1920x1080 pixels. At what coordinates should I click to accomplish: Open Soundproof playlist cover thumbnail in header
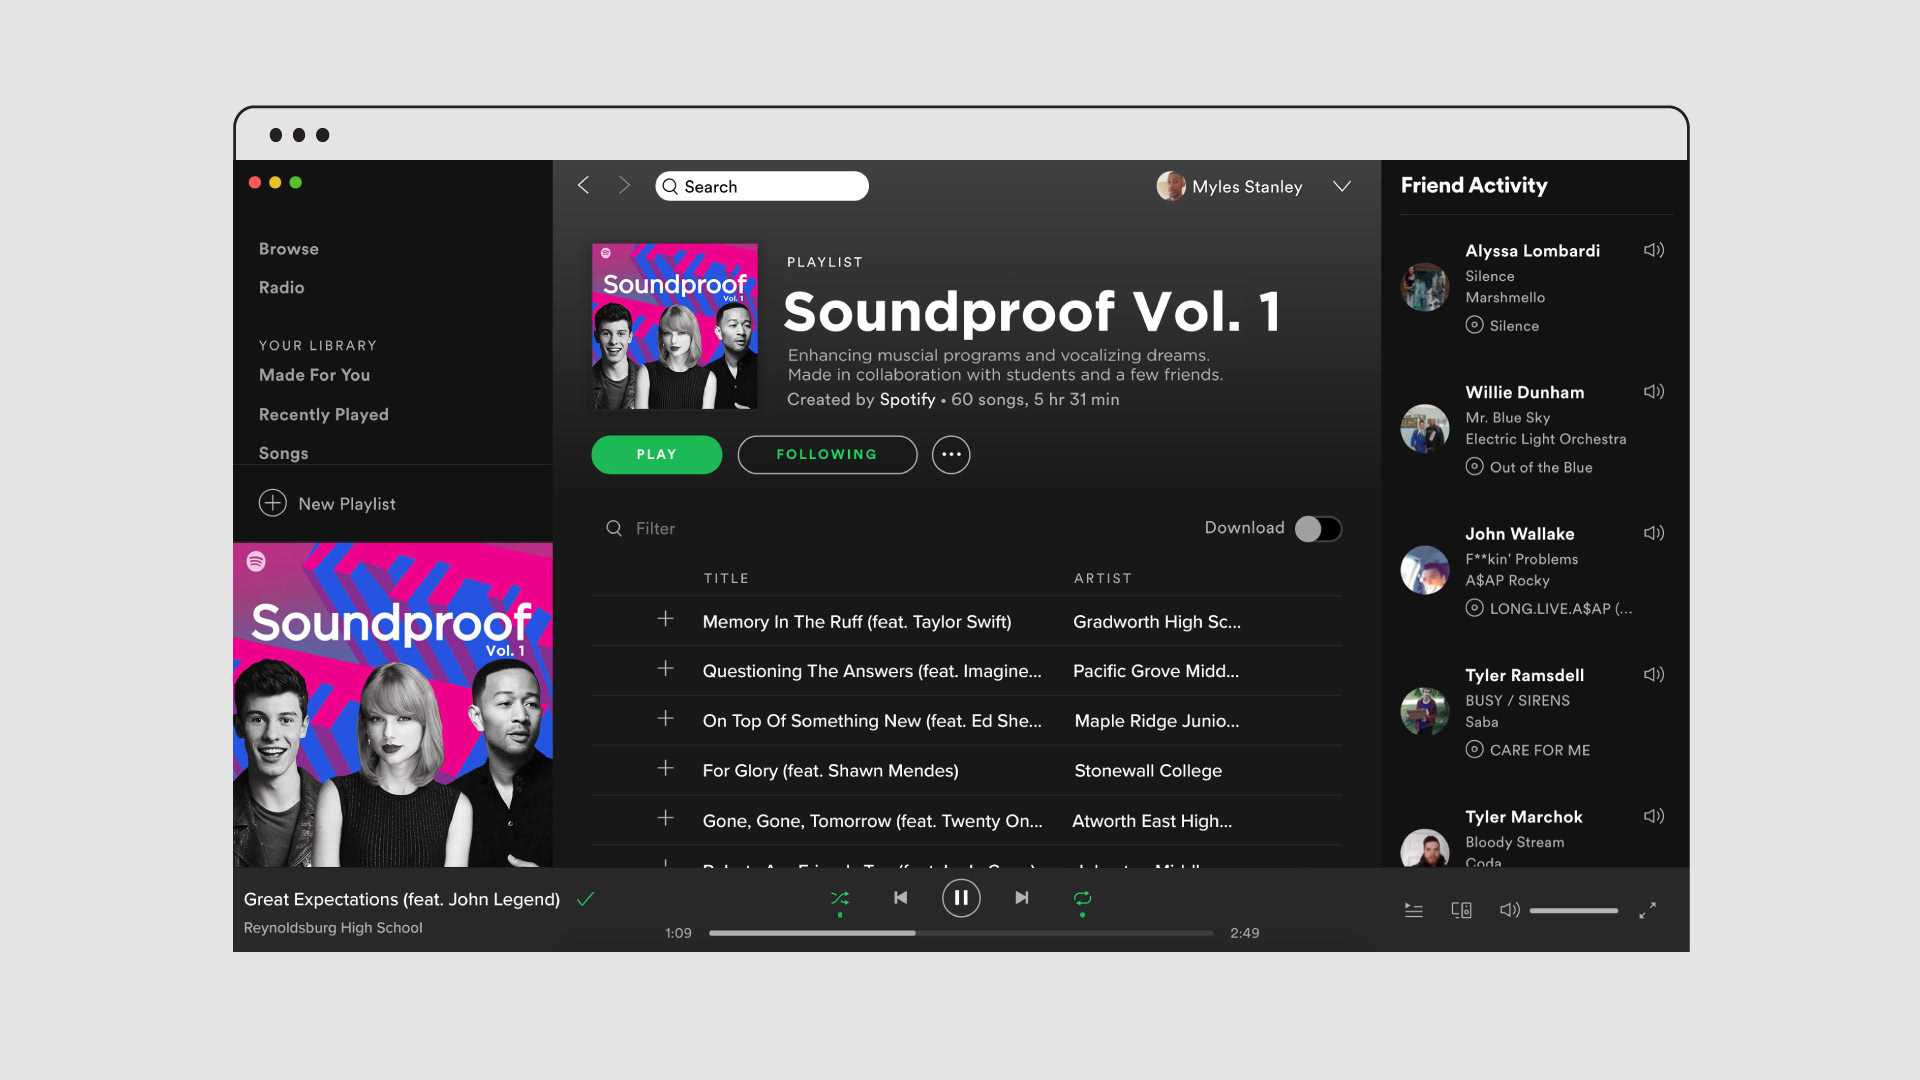[675, 326]
